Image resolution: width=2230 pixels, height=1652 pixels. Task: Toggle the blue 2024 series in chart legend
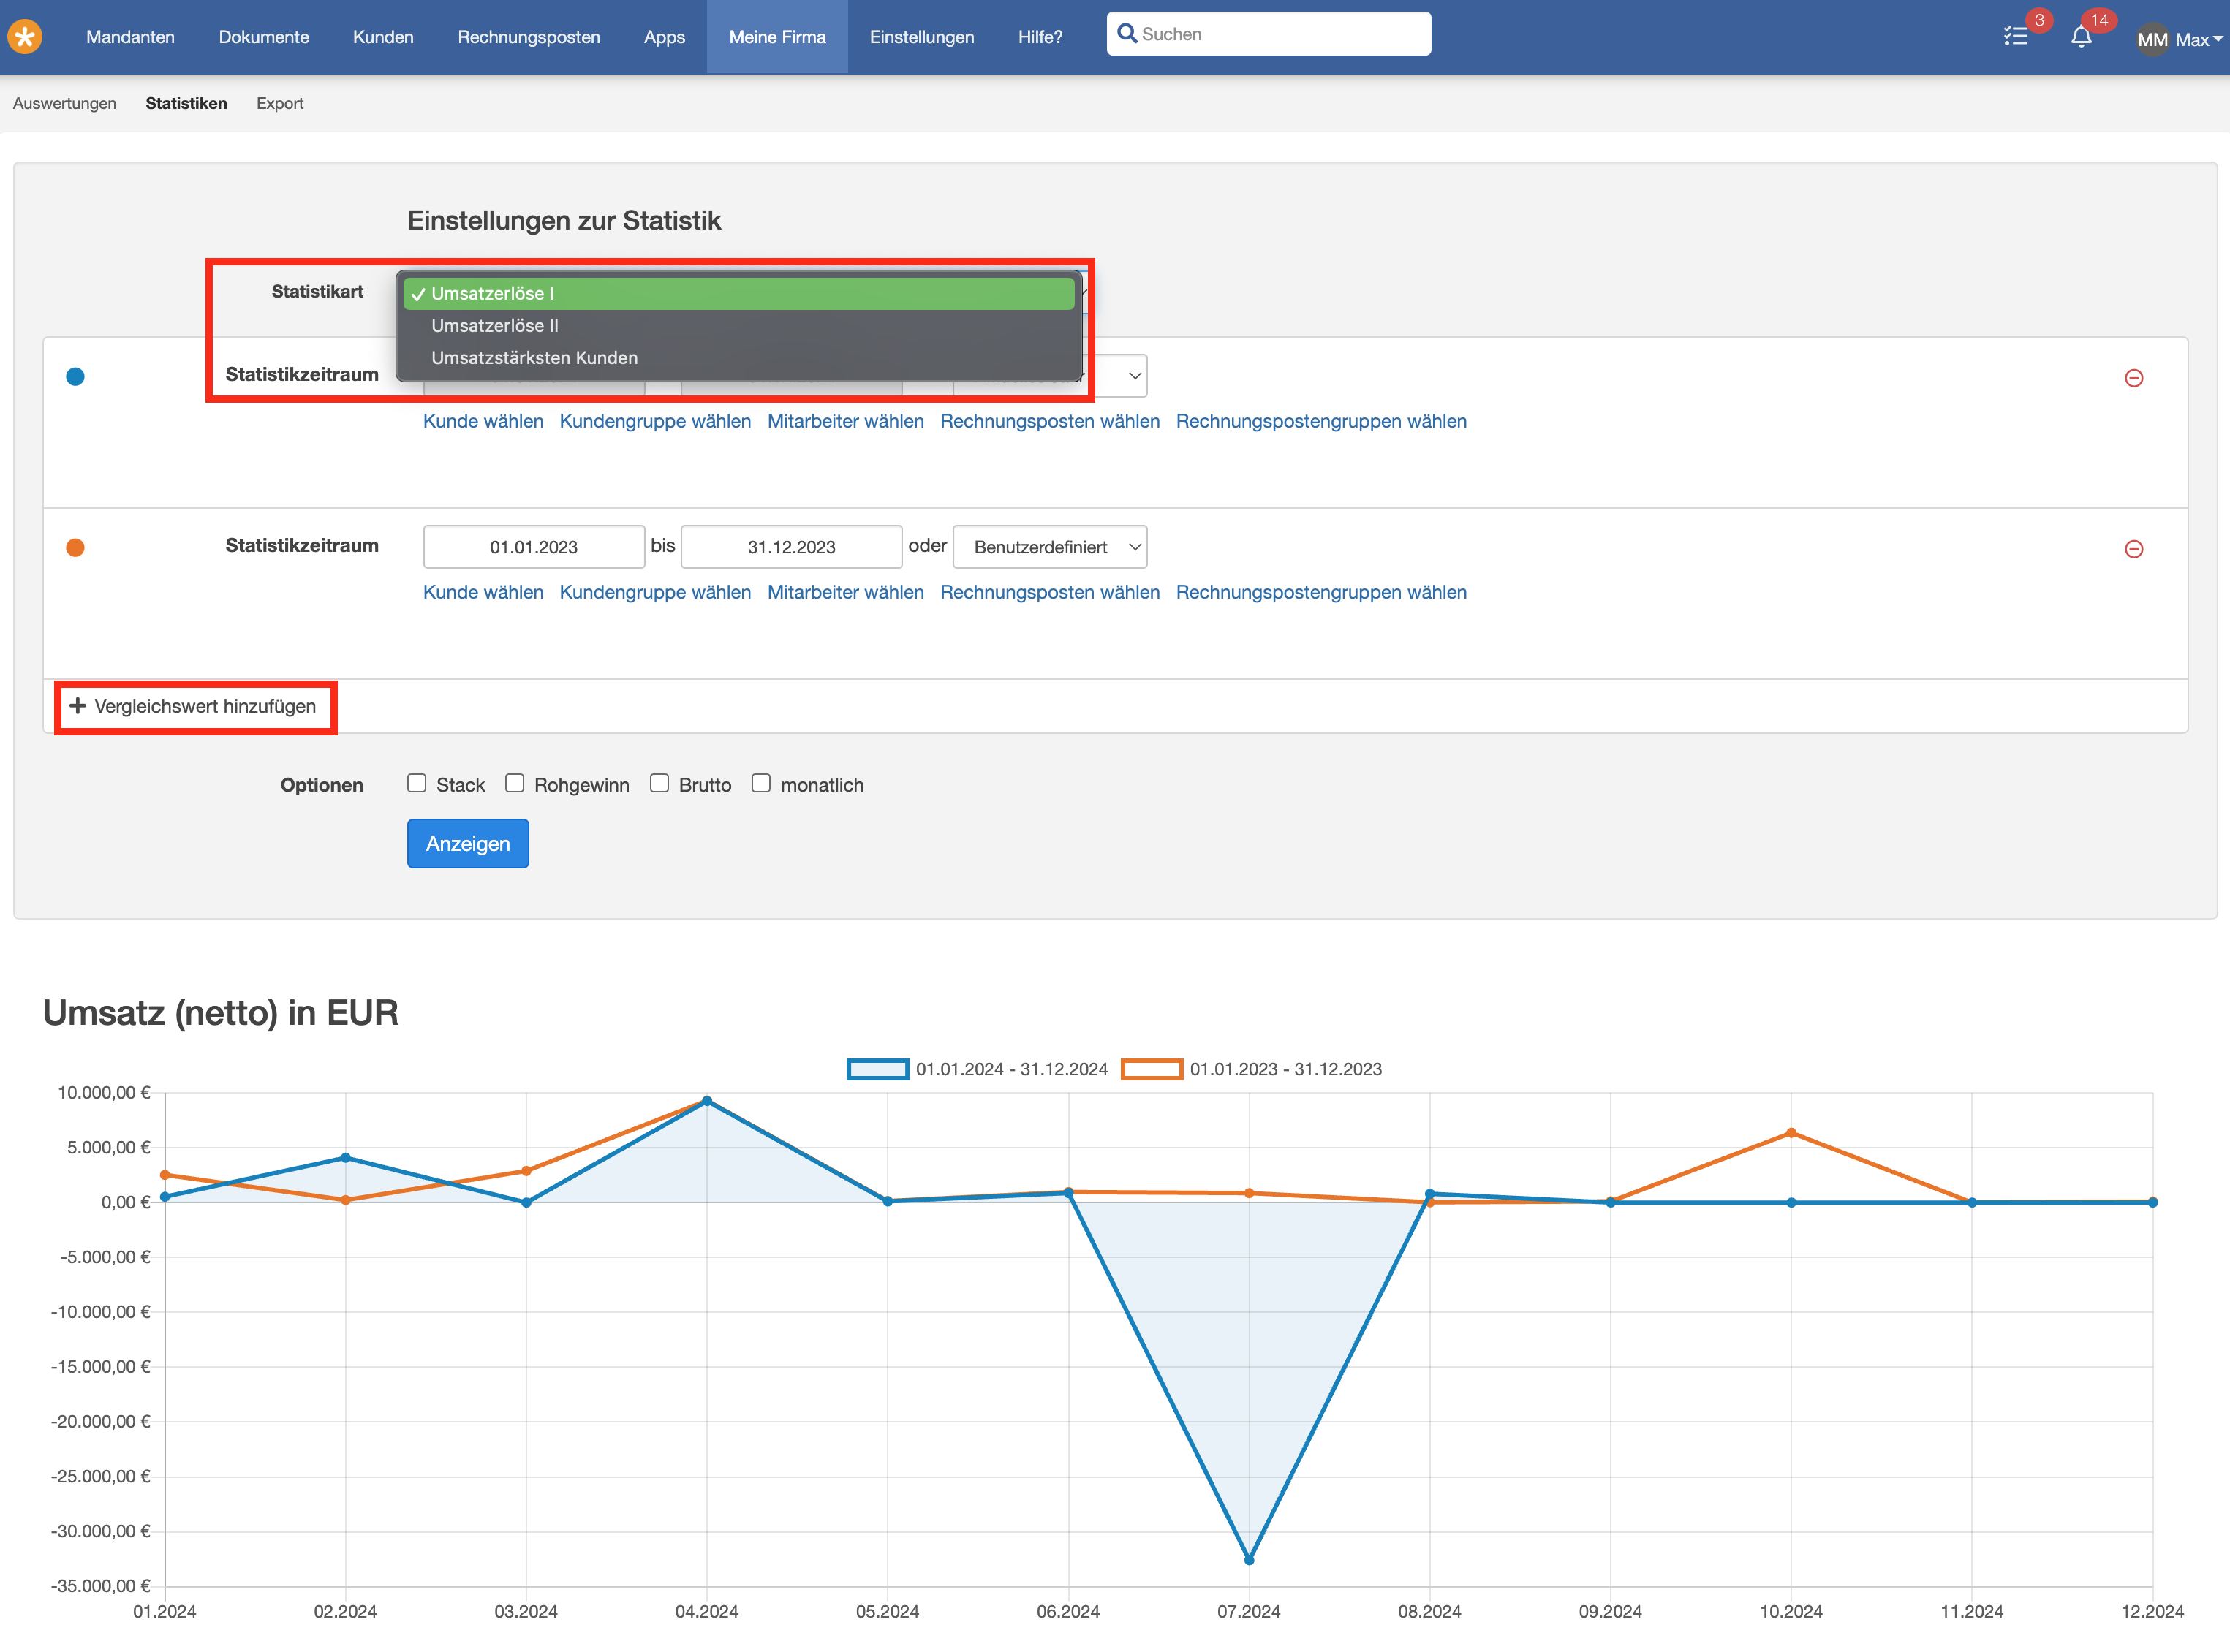click(977, 1069)
